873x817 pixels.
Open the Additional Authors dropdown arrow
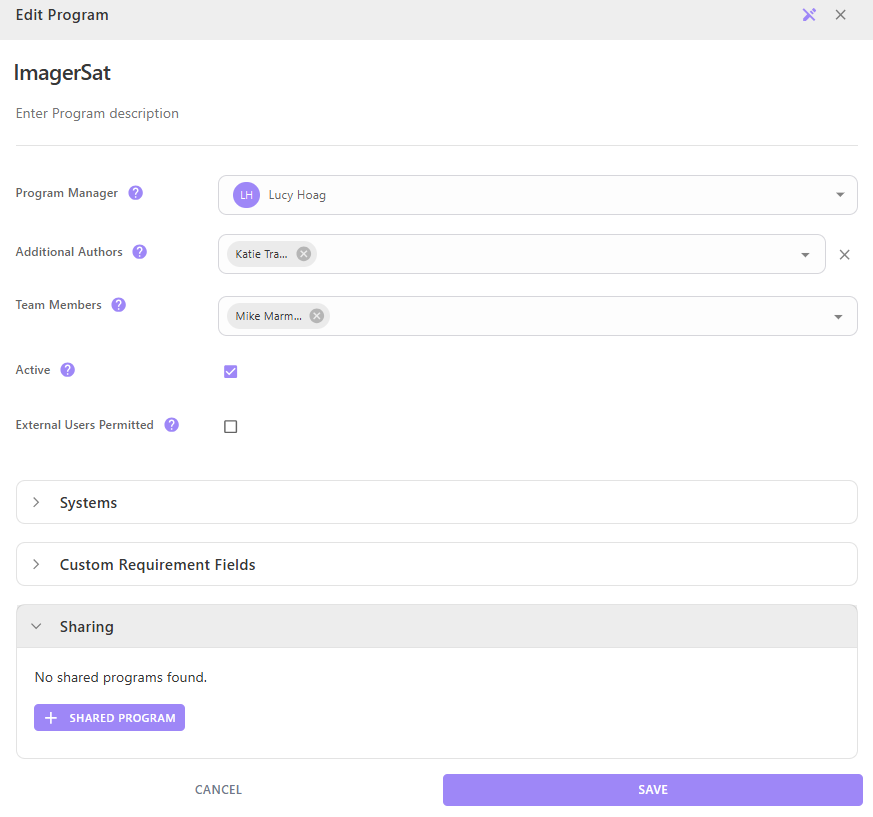[805, 255]
